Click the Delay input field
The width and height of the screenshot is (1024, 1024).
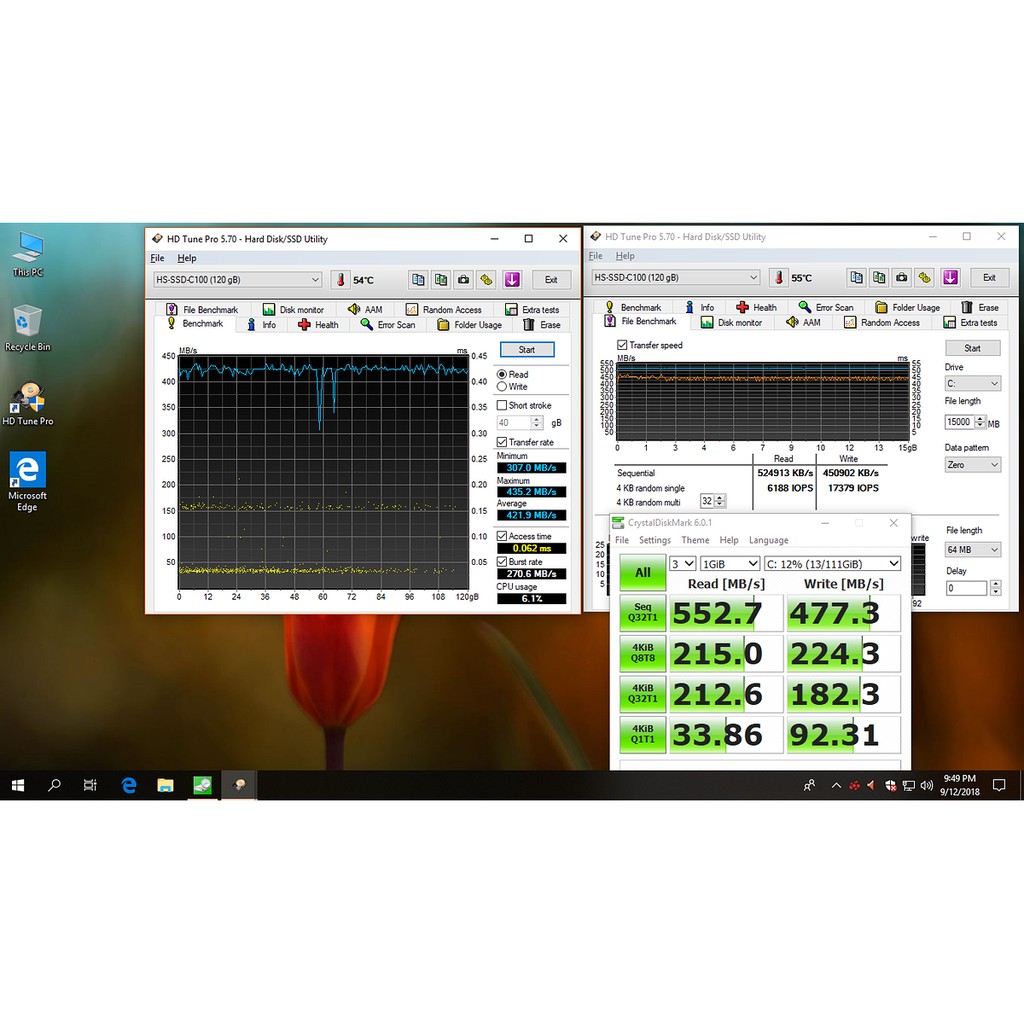coord(966,588)
